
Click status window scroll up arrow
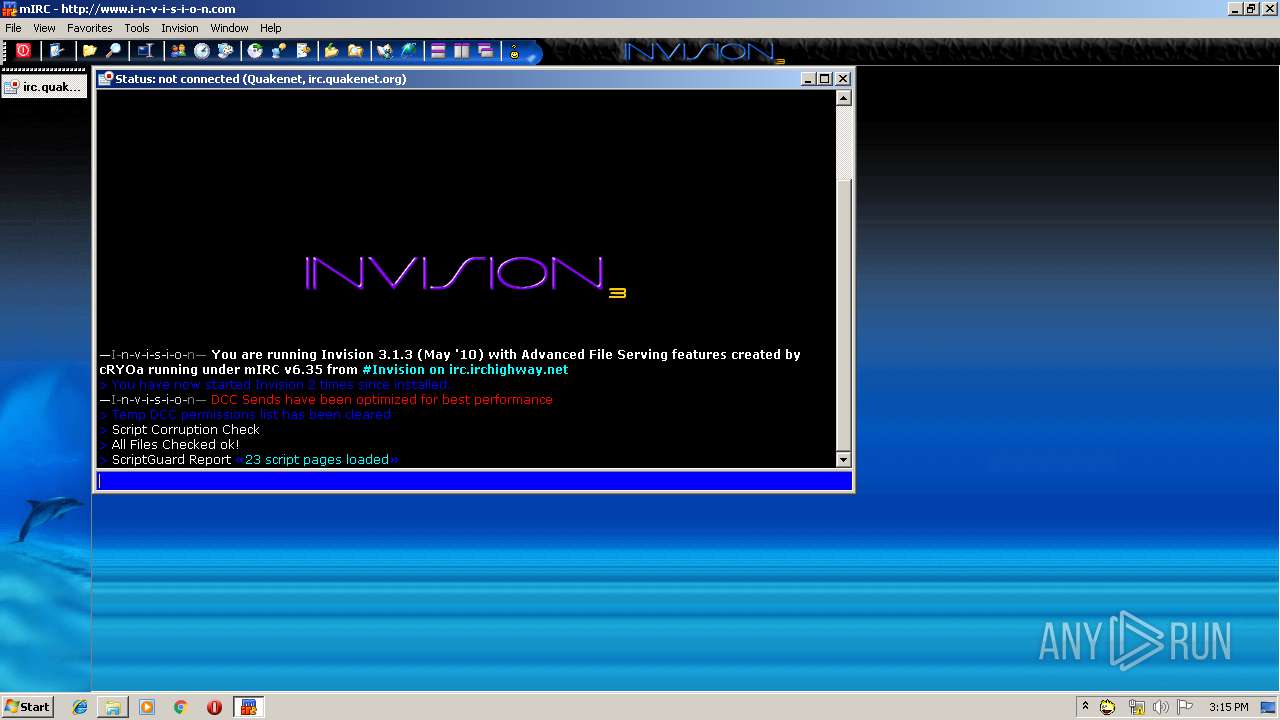[843, 98]
